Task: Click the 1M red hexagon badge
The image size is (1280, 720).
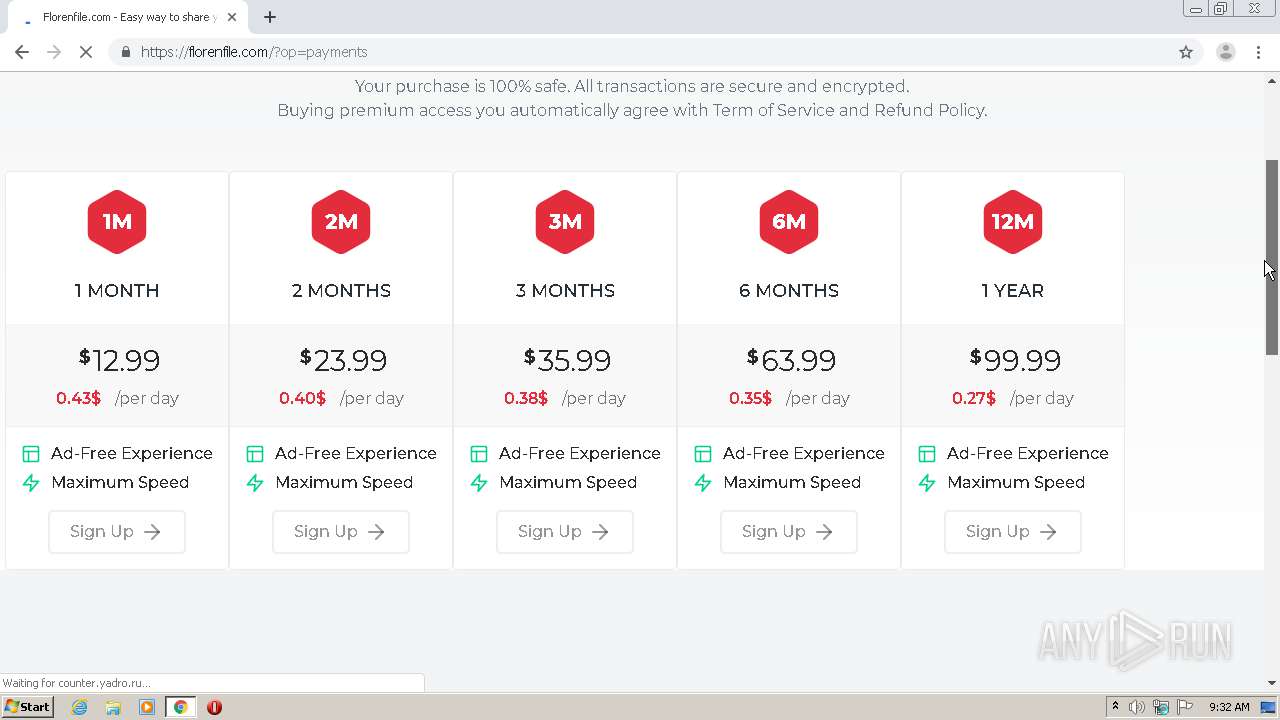Action: coord(117,221)
